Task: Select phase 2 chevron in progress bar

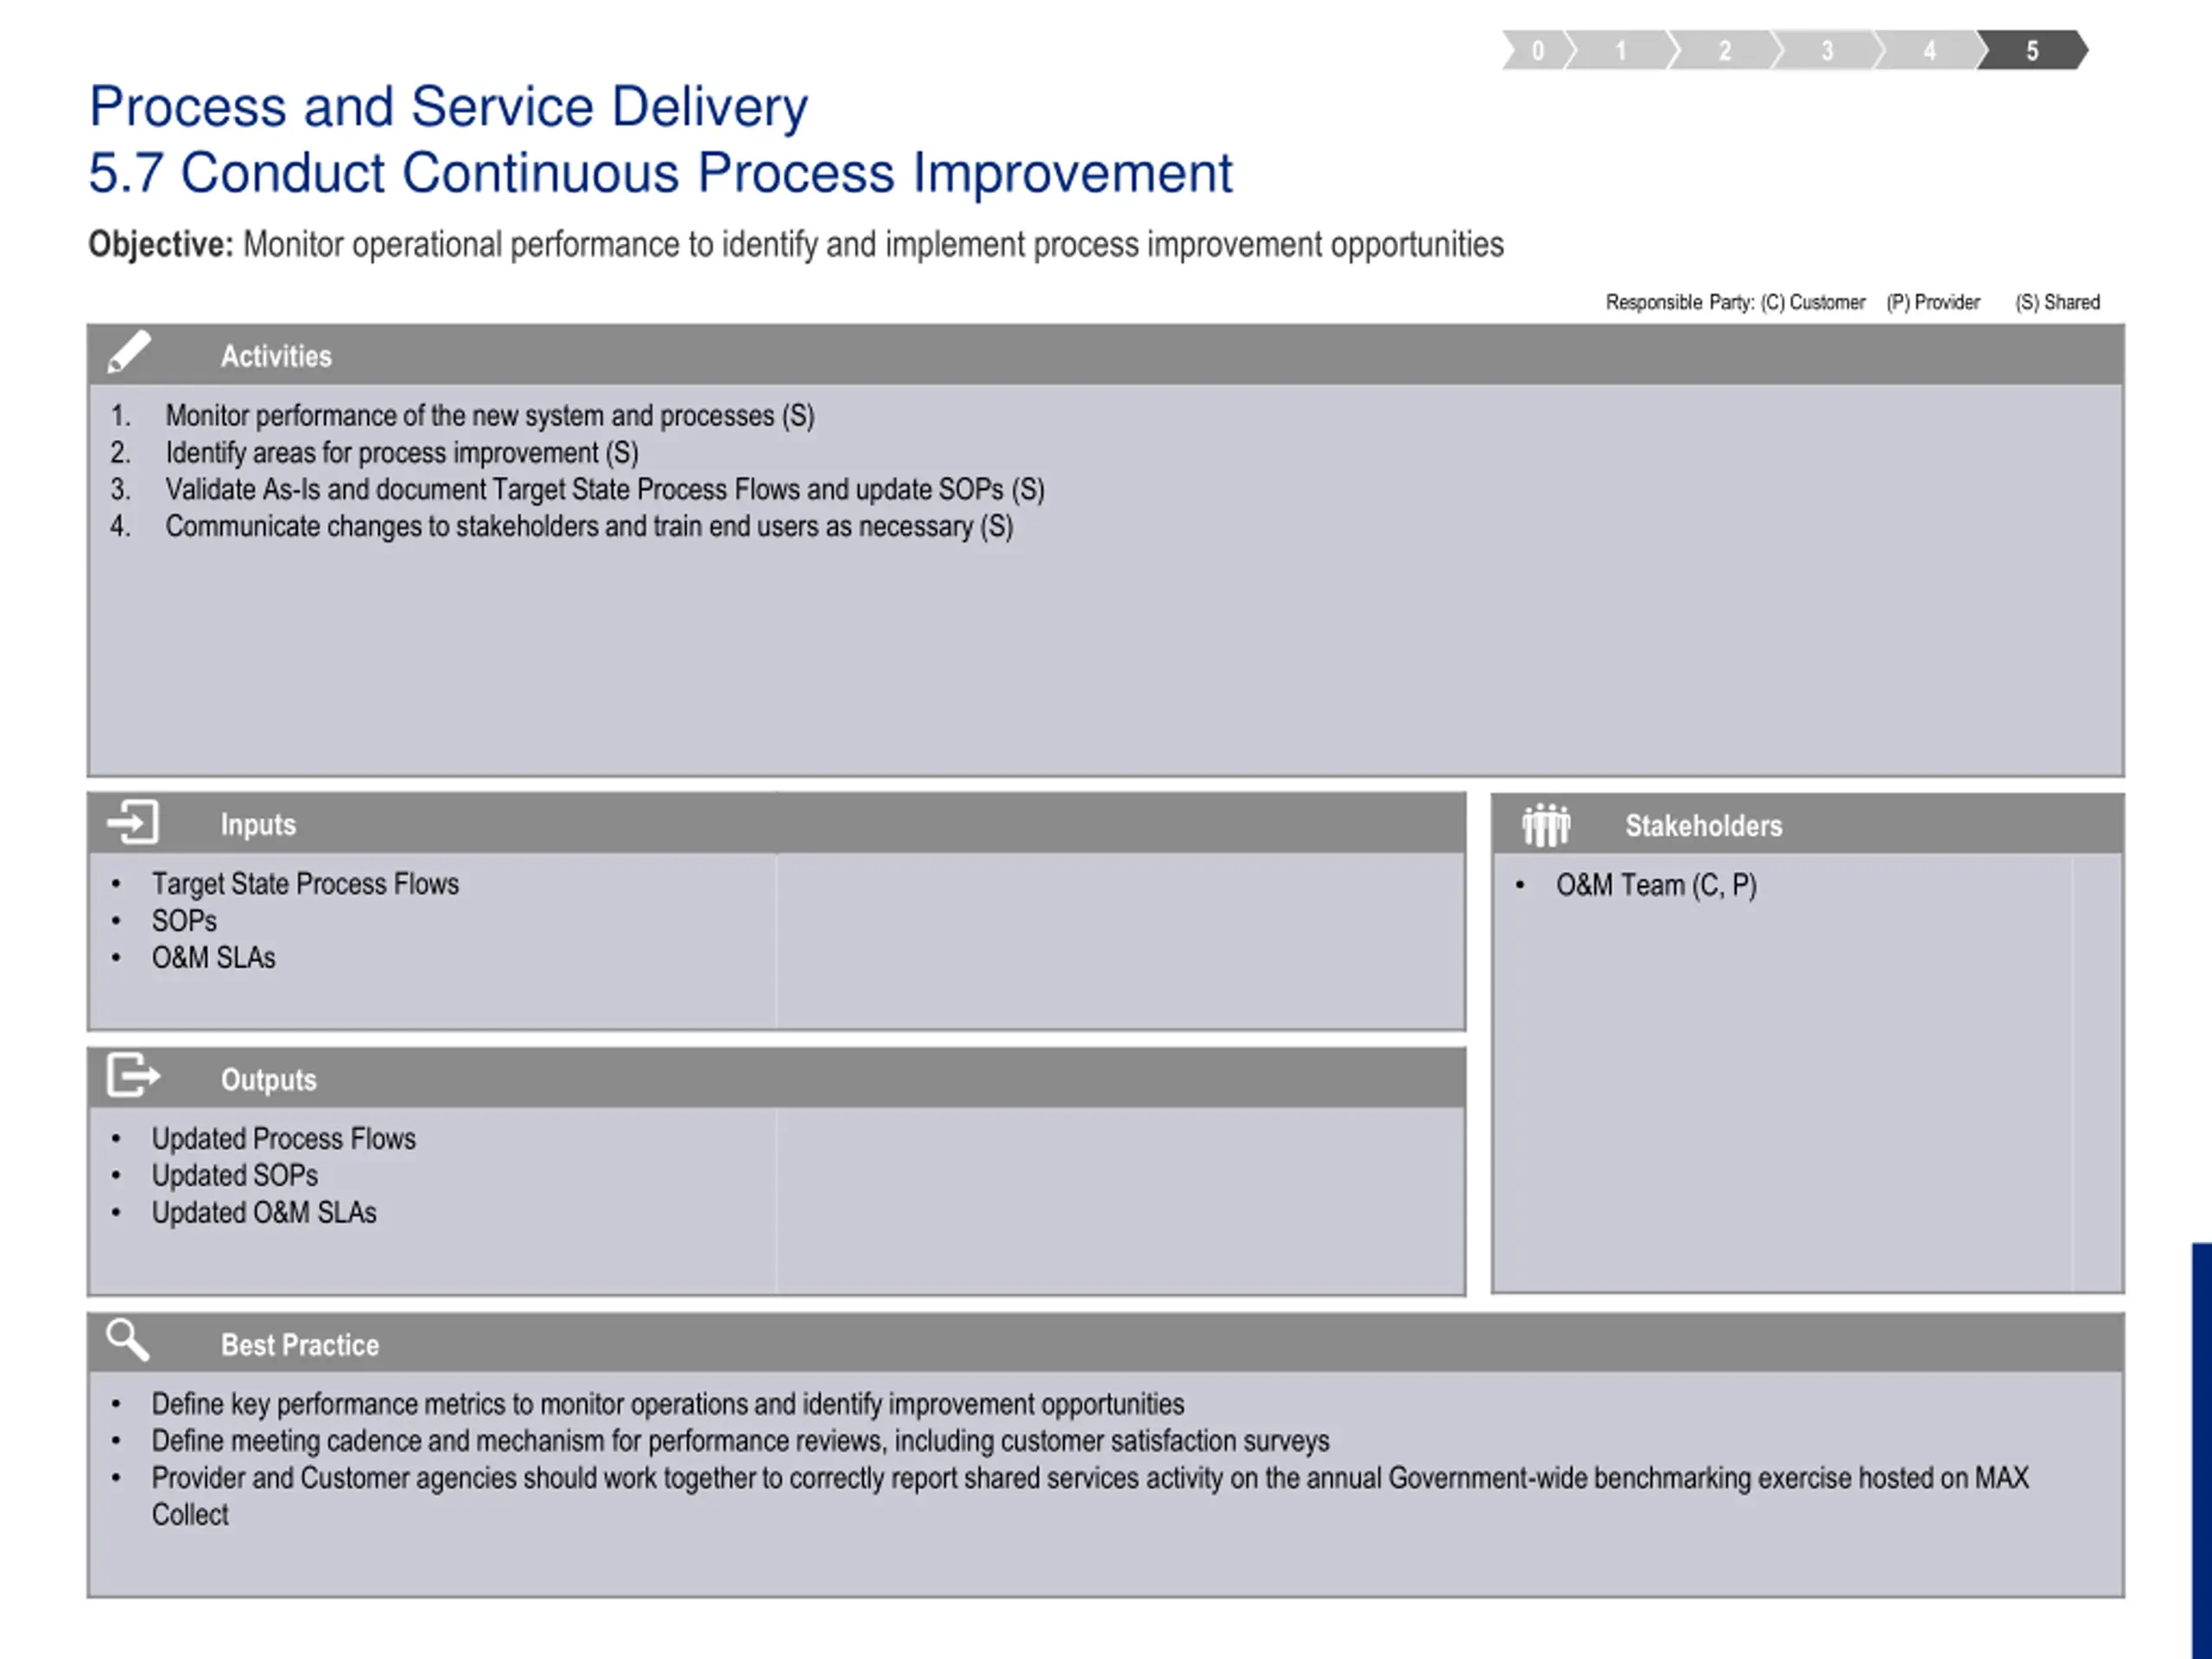Action: 1724,50
